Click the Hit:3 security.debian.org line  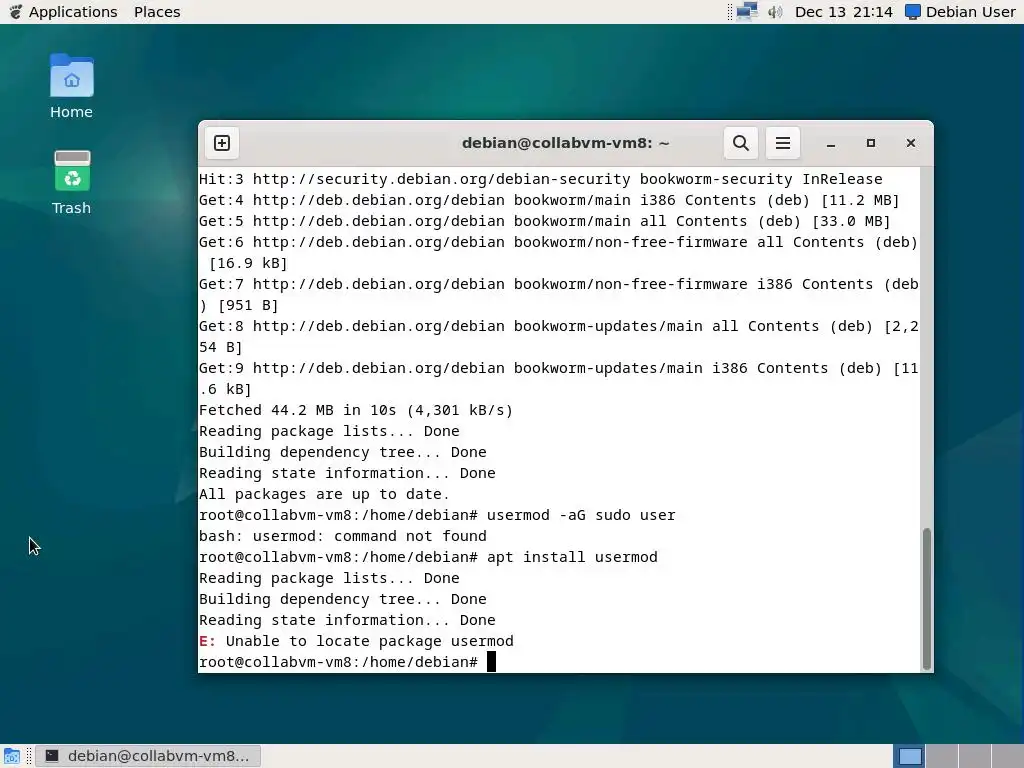tap(541, 179)
